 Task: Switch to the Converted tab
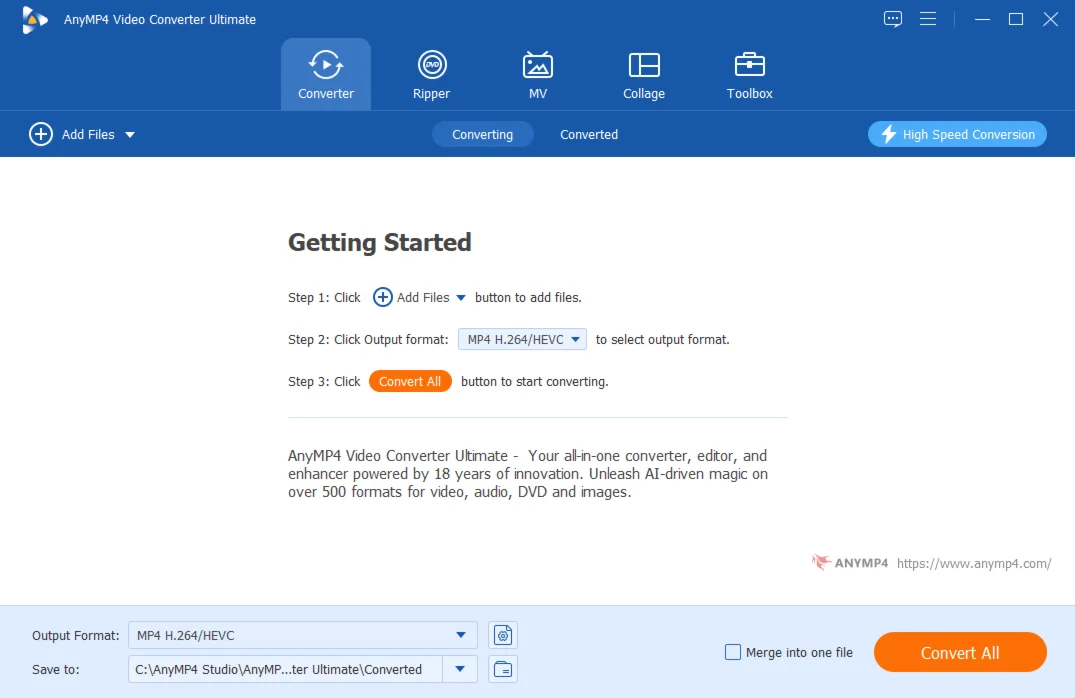pos(588,134)
